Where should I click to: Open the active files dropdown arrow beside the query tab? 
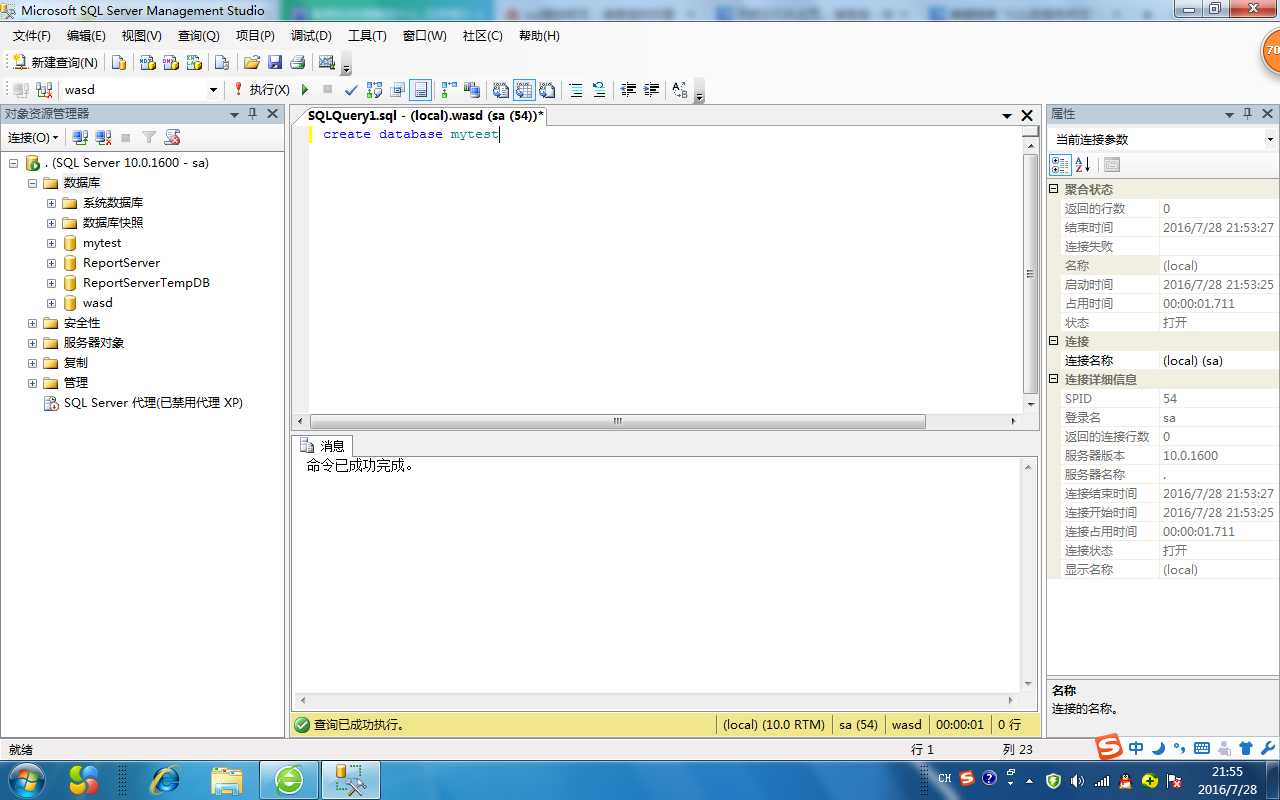click(x=1007, y=116)
